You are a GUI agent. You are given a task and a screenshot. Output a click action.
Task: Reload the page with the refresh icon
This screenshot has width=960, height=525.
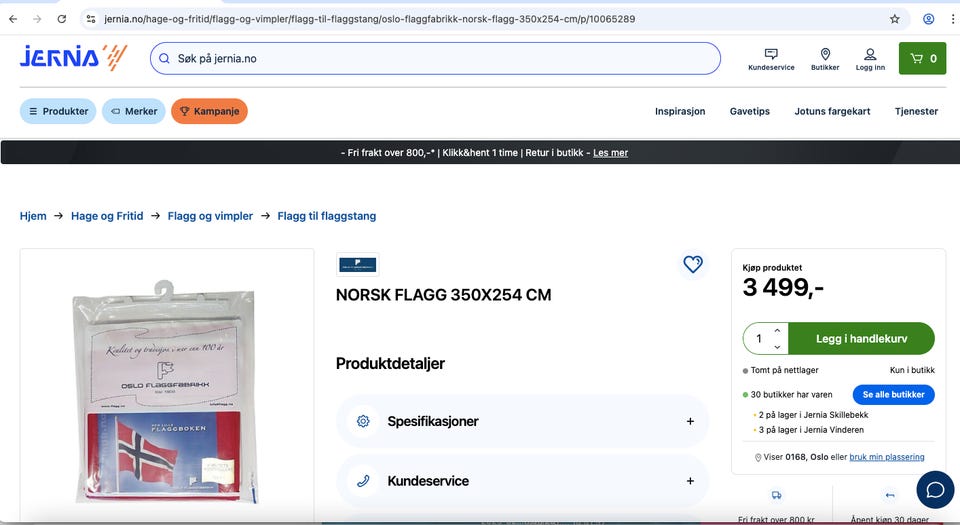(x=62, y=19)
